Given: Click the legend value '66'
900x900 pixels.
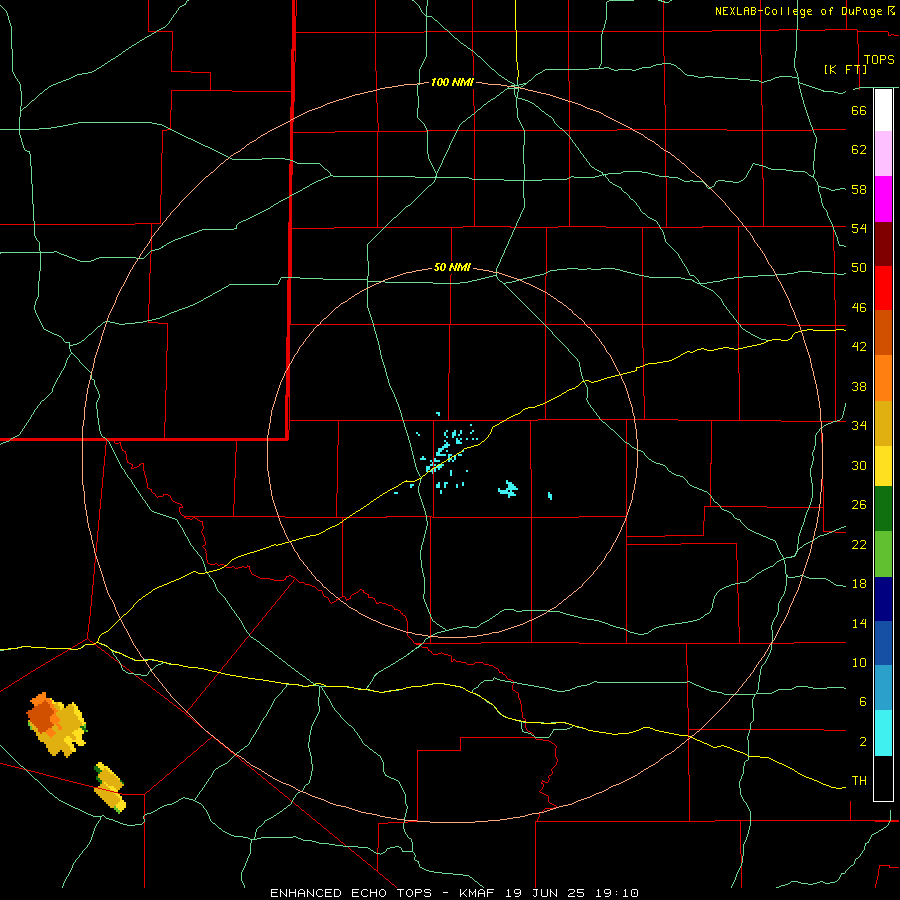Looking at the screenshot, I should 859,111.
